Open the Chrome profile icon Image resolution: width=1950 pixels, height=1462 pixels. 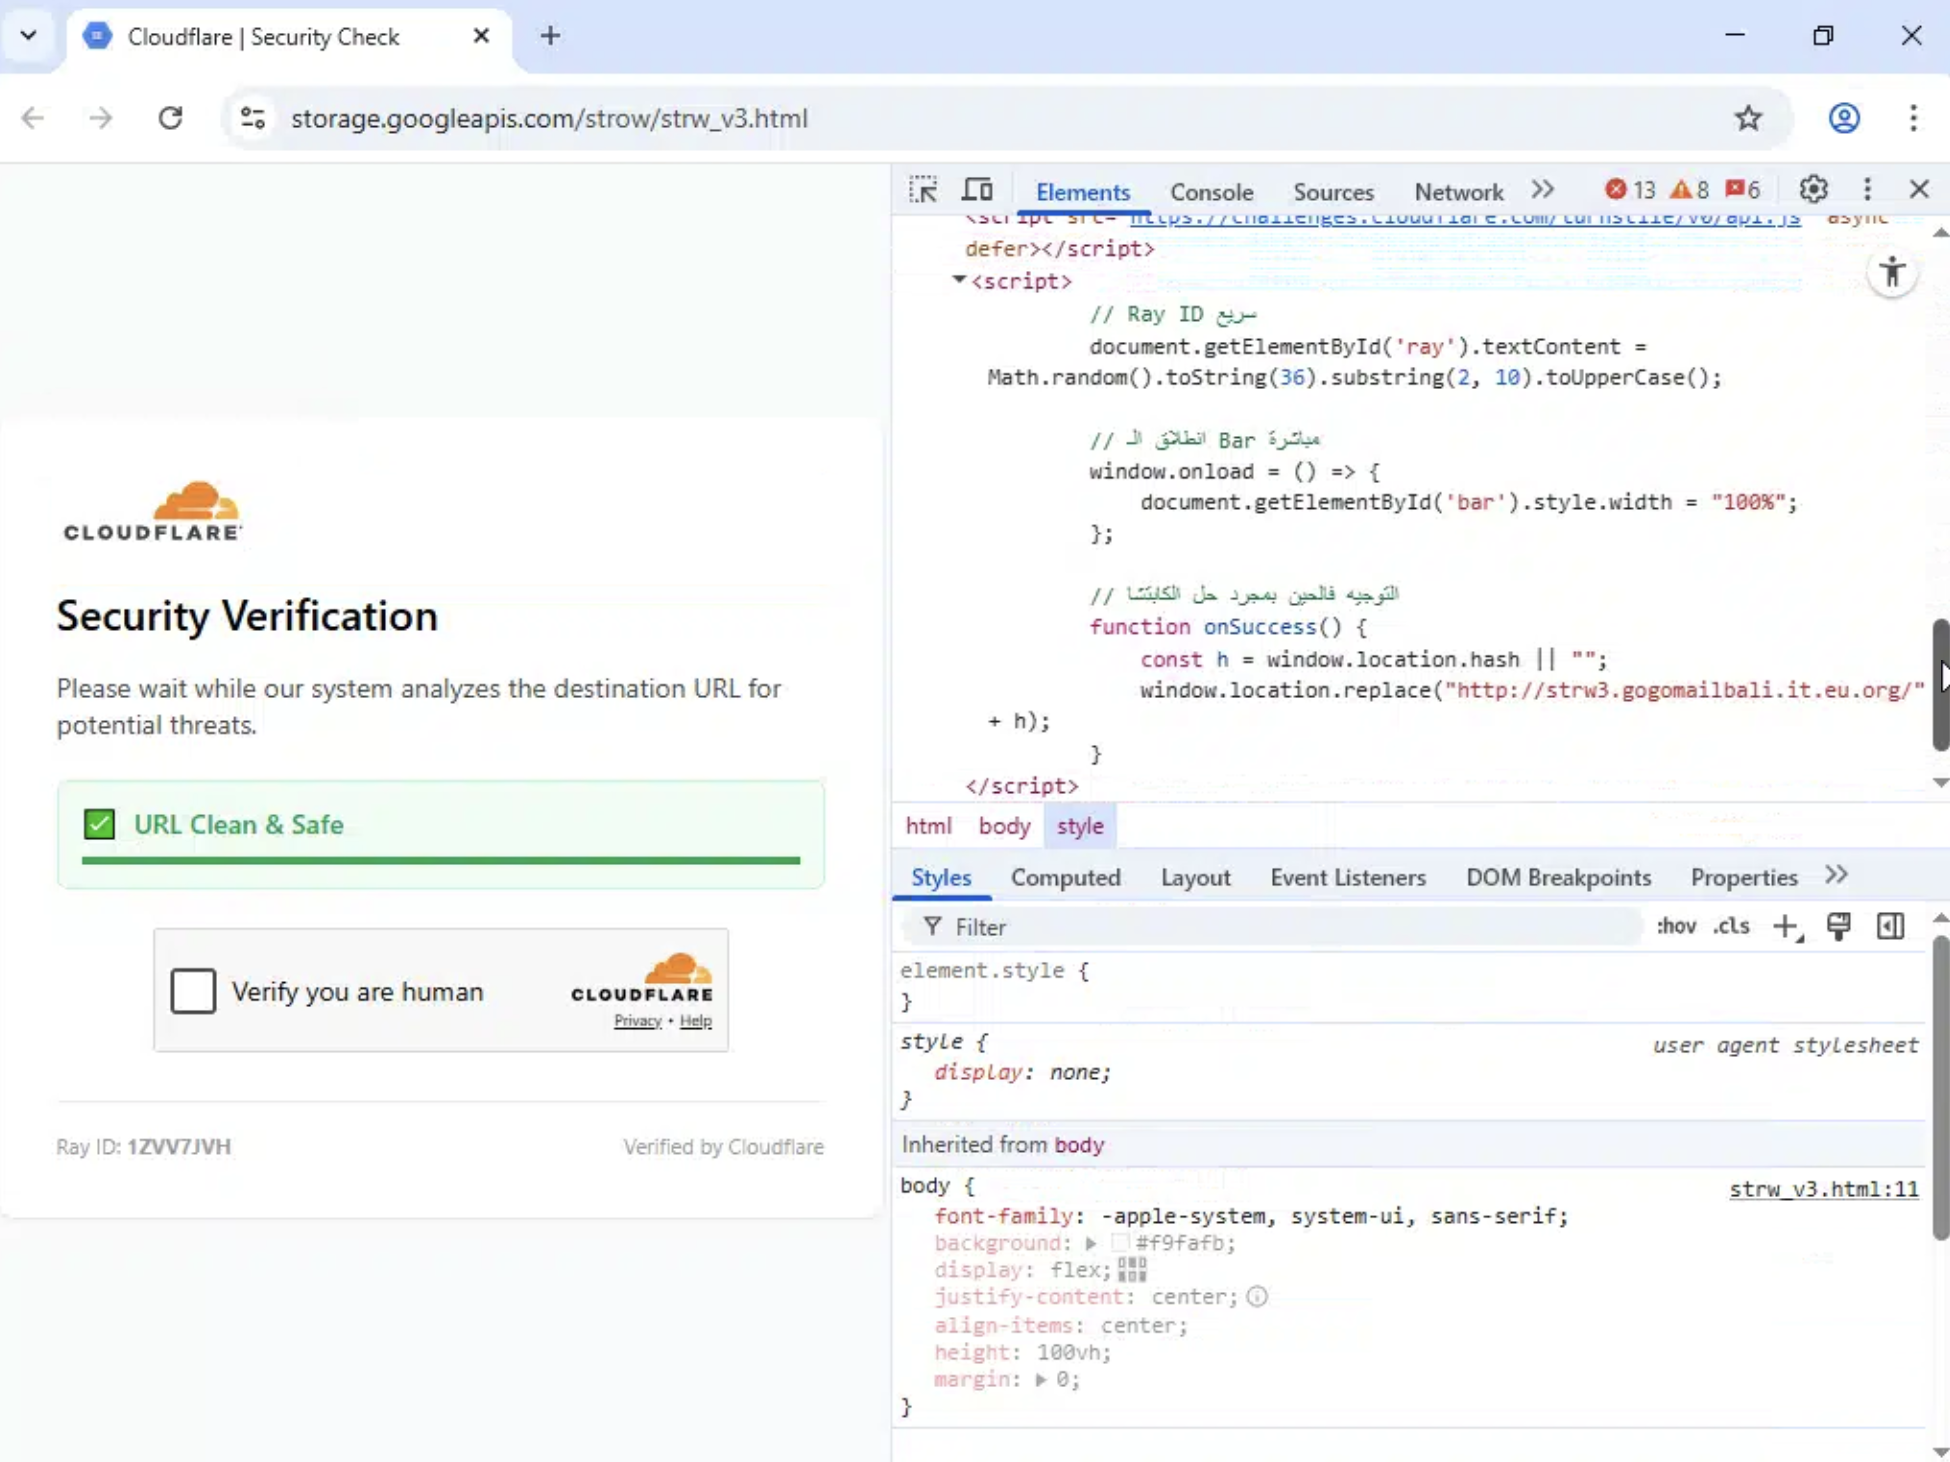1844,118
